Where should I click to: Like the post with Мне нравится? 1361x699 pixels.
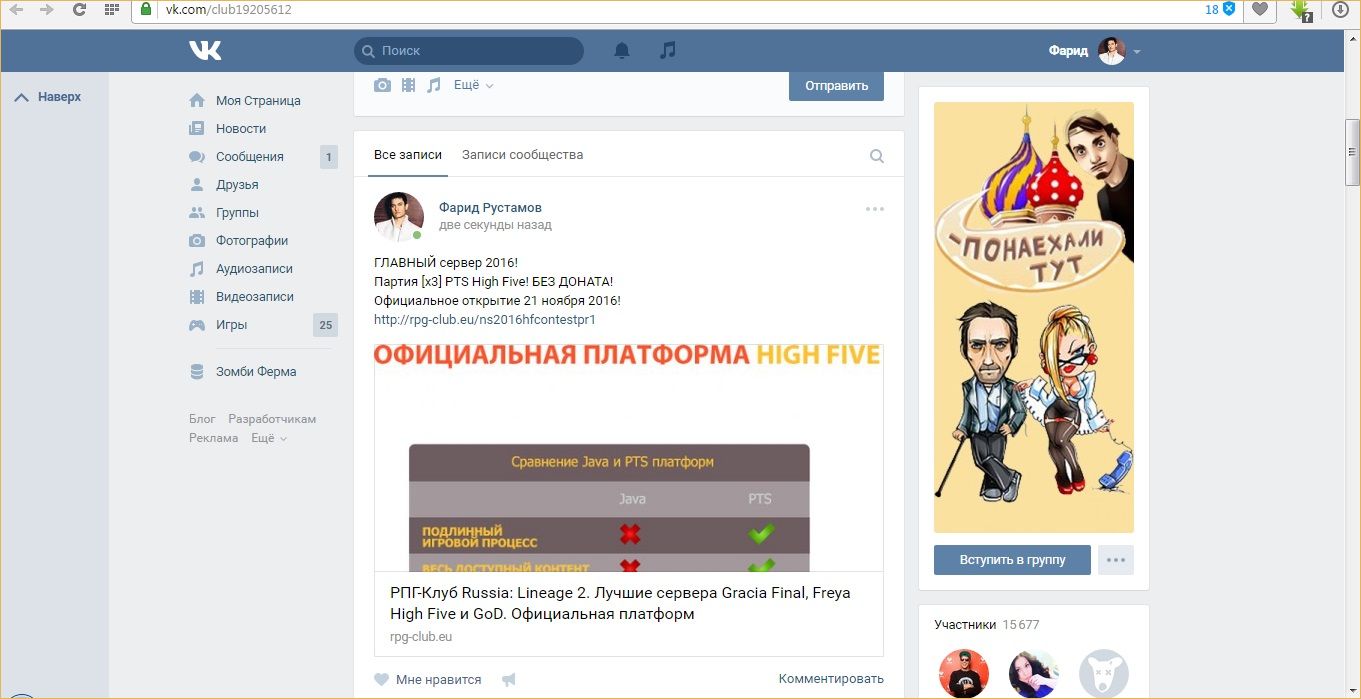pyautogui.click(x=428, y=680)
